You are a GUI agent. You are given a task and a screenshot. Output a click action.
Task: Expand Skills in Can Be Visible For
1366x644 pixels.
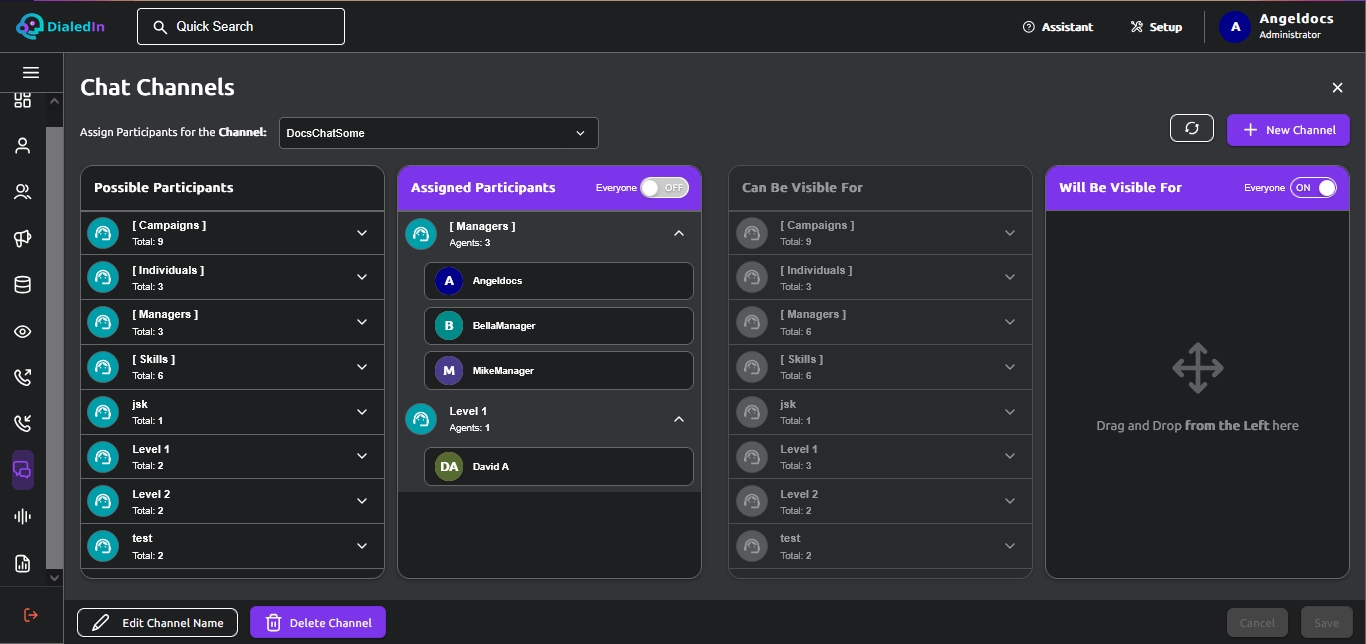(1010, 367)
